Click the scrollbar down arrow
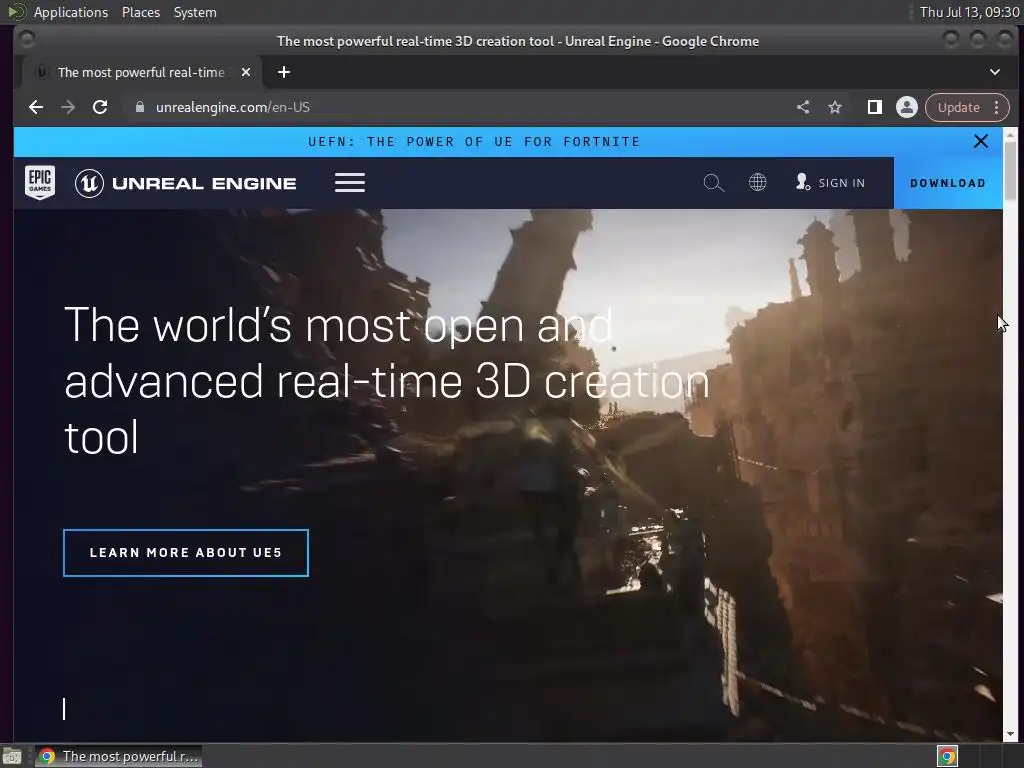The height and width of the screenshot is (768, 1024). tap(1010, 734)
